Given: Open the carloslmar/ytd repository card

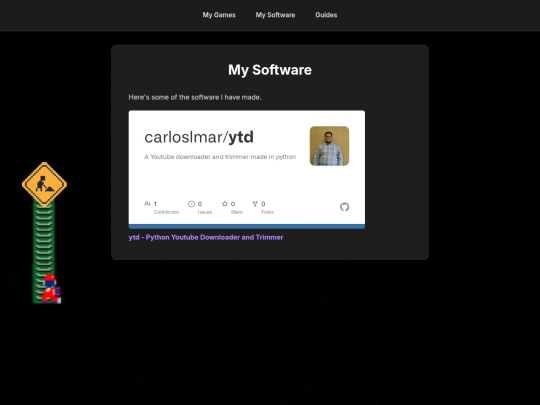Looking at the screenshot, I should click(247, 169).
